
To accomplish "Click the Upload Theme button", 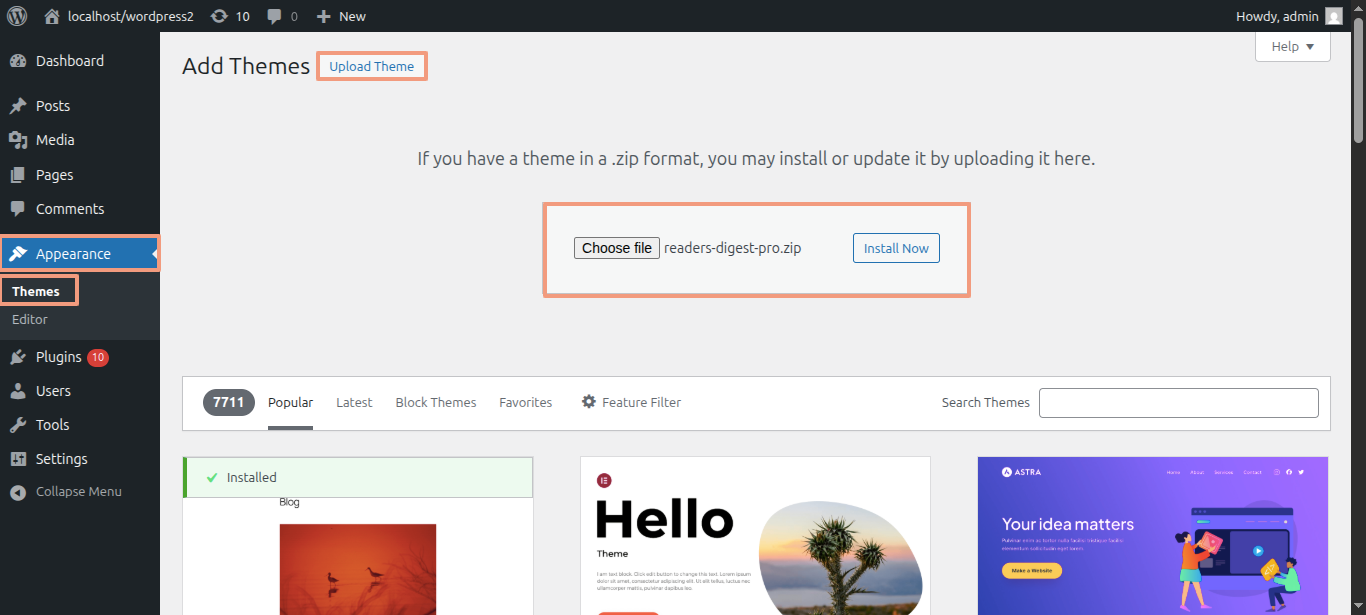I will (x=371, y=67).
